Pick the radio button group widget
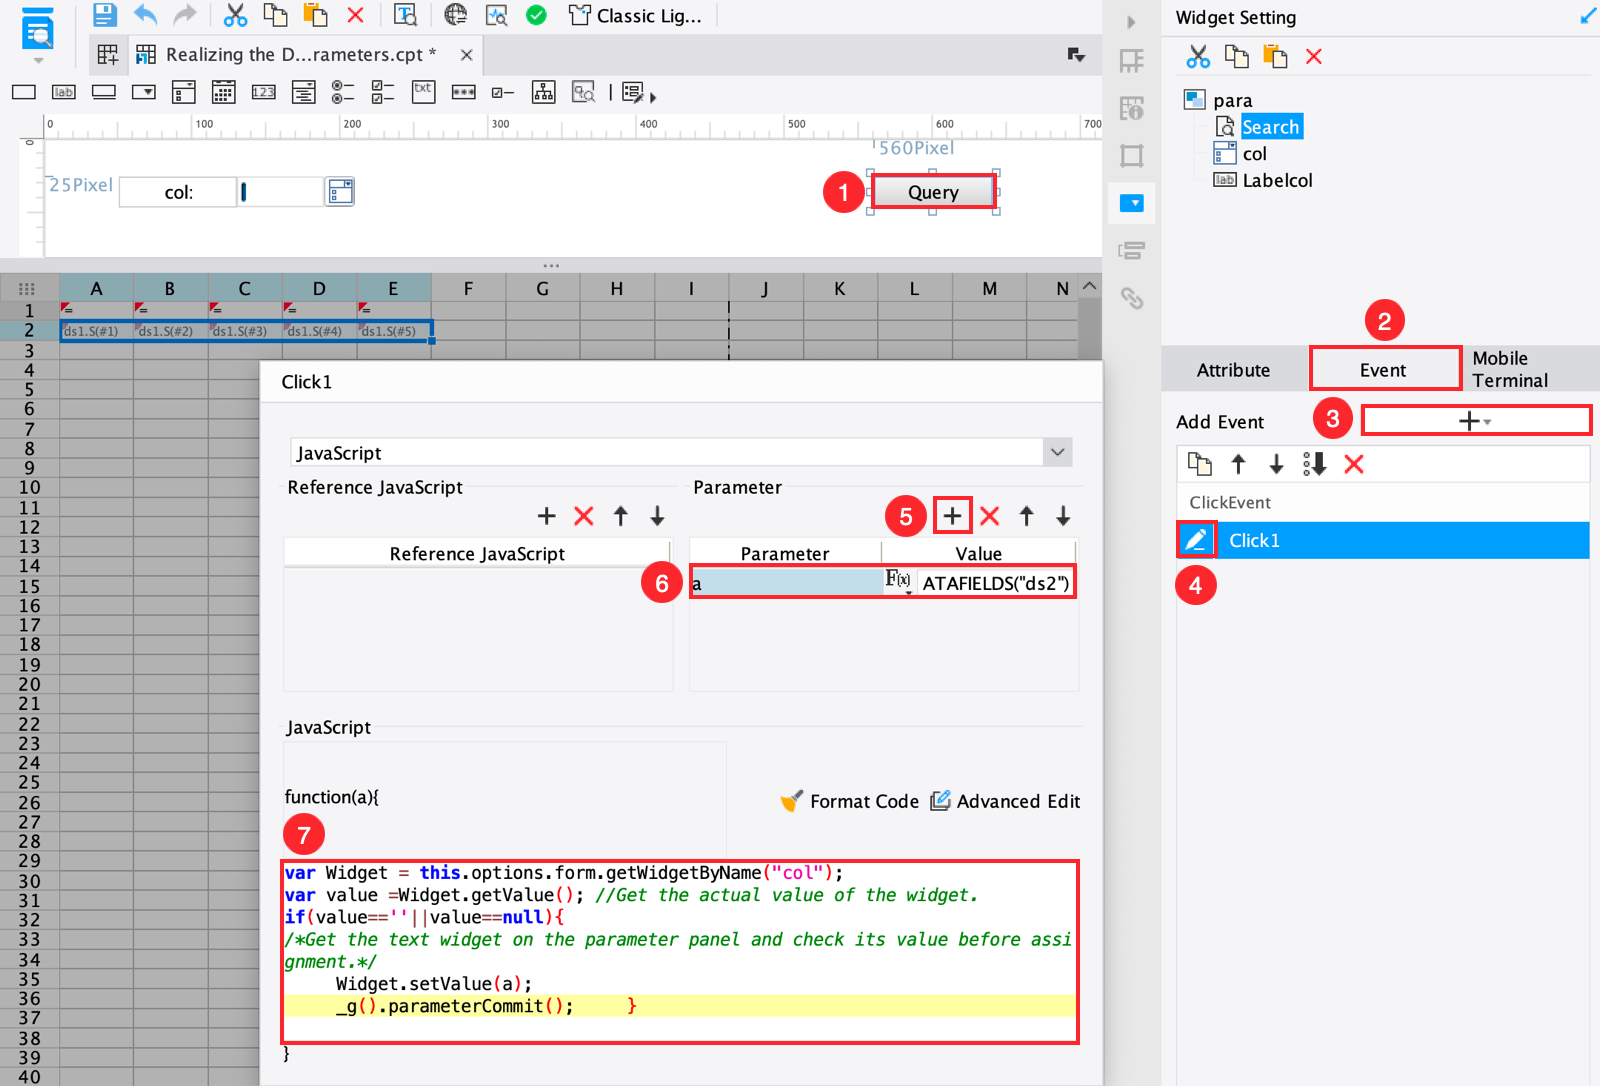 pyautogui.click(x=343, y=93)
